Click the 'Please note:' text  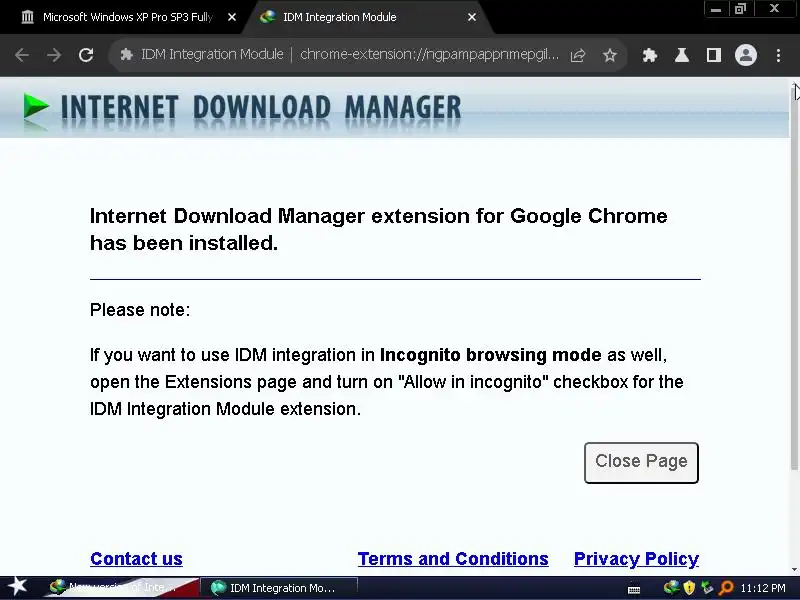click(140, 310)
